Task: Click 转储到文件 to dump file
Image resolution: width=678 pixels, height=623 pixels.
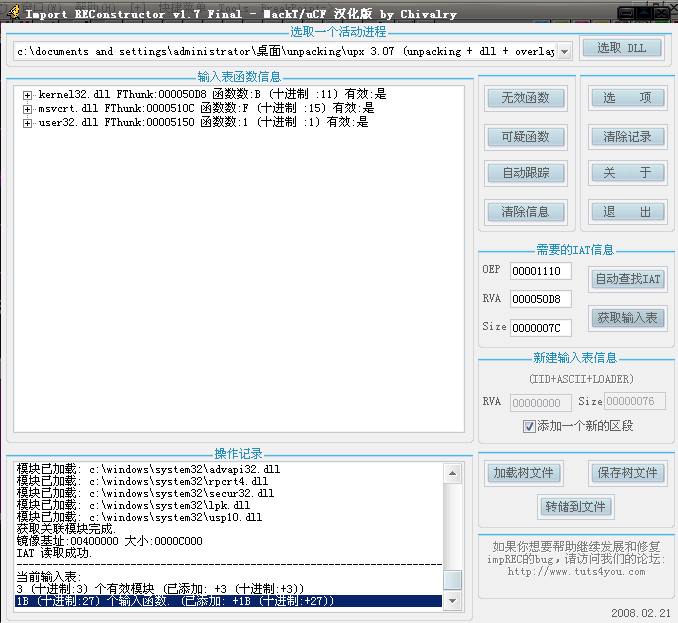Action: pos(576,507)
